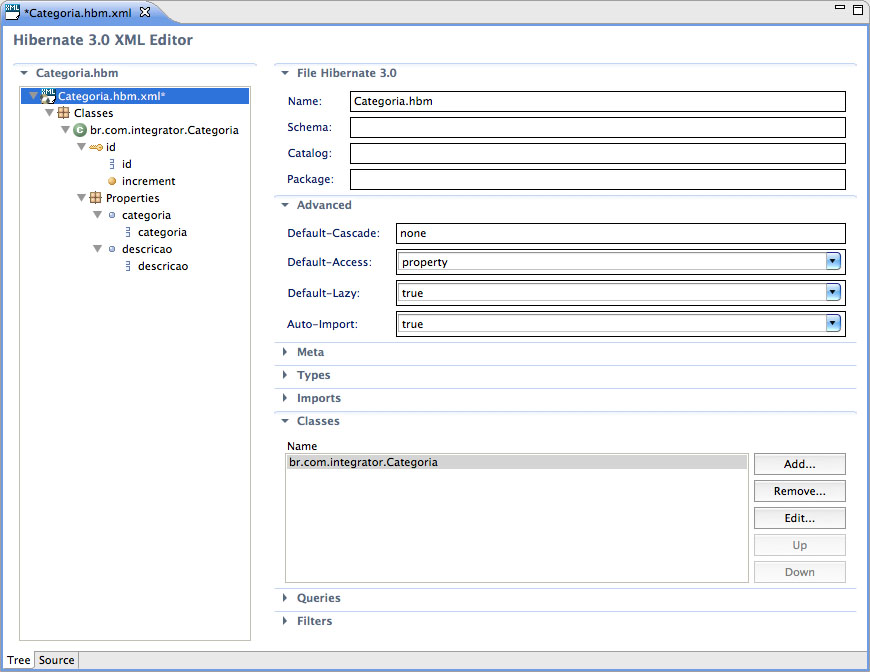Image resolution: width=870 pixels, height=672 pixels.
Task: Focus the Package input field
Action: click(x=598, y=179)
